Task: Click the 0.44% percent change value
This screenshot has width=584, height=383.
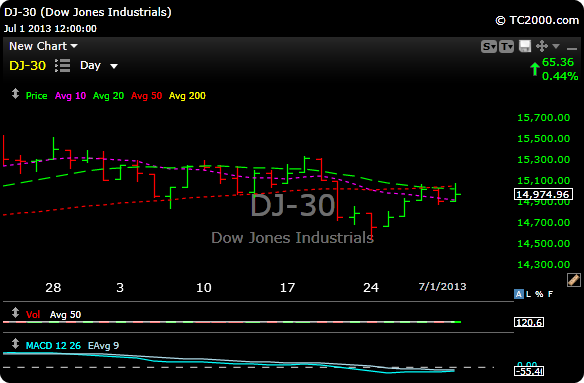Action: pyautogui.click(x=560, y=76)
